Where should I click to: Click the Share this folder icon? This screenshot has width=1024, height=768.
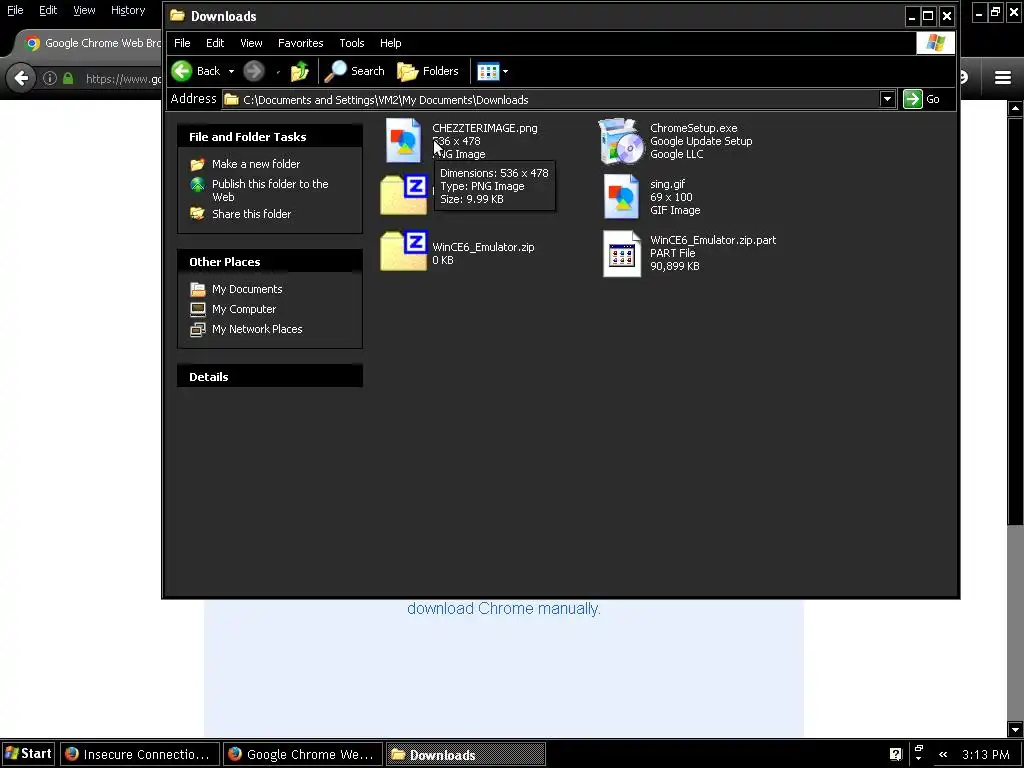[197, 214]
